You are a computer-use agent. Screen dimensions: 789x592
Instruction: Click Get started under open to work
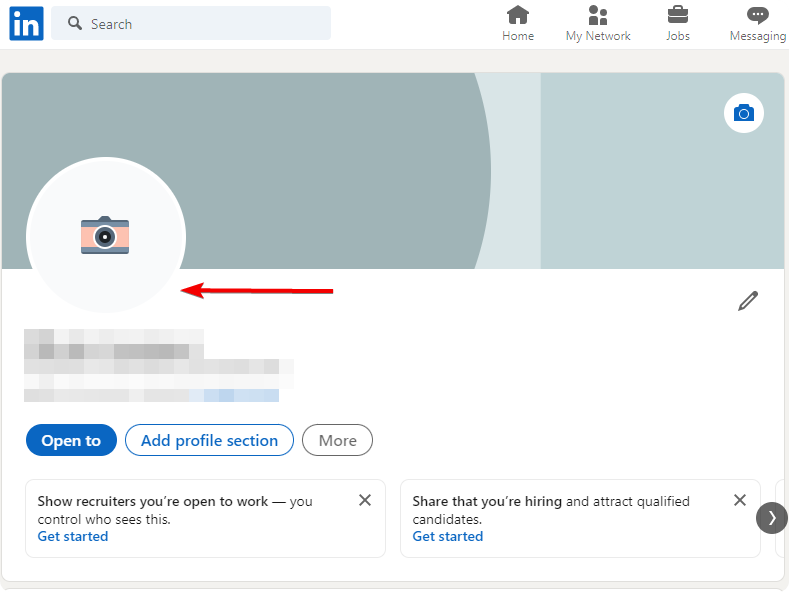pos(73,536)
